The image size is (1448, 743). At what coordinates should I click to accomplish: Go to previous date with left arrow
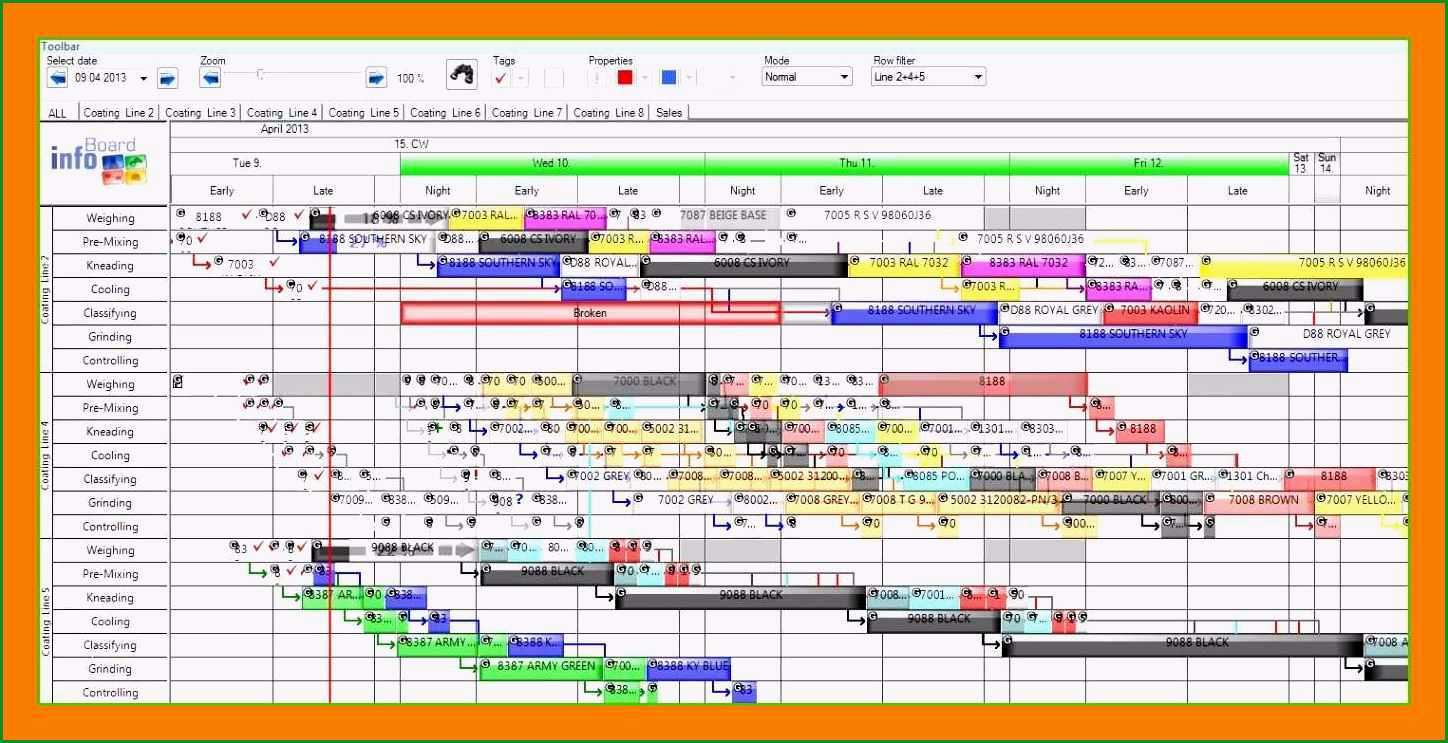click(57, 77)
